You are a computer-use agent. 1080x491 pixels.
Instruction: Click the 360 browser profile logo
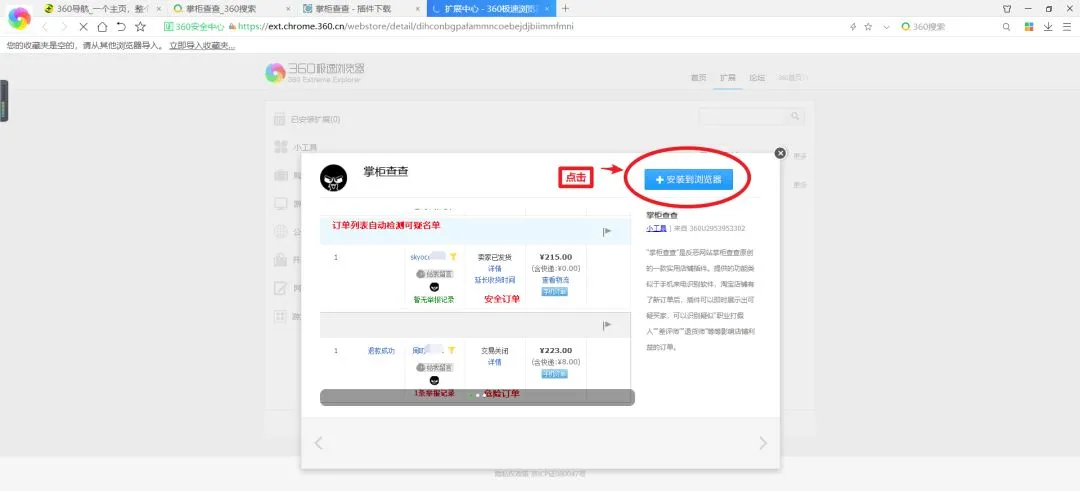click(19, 18)
